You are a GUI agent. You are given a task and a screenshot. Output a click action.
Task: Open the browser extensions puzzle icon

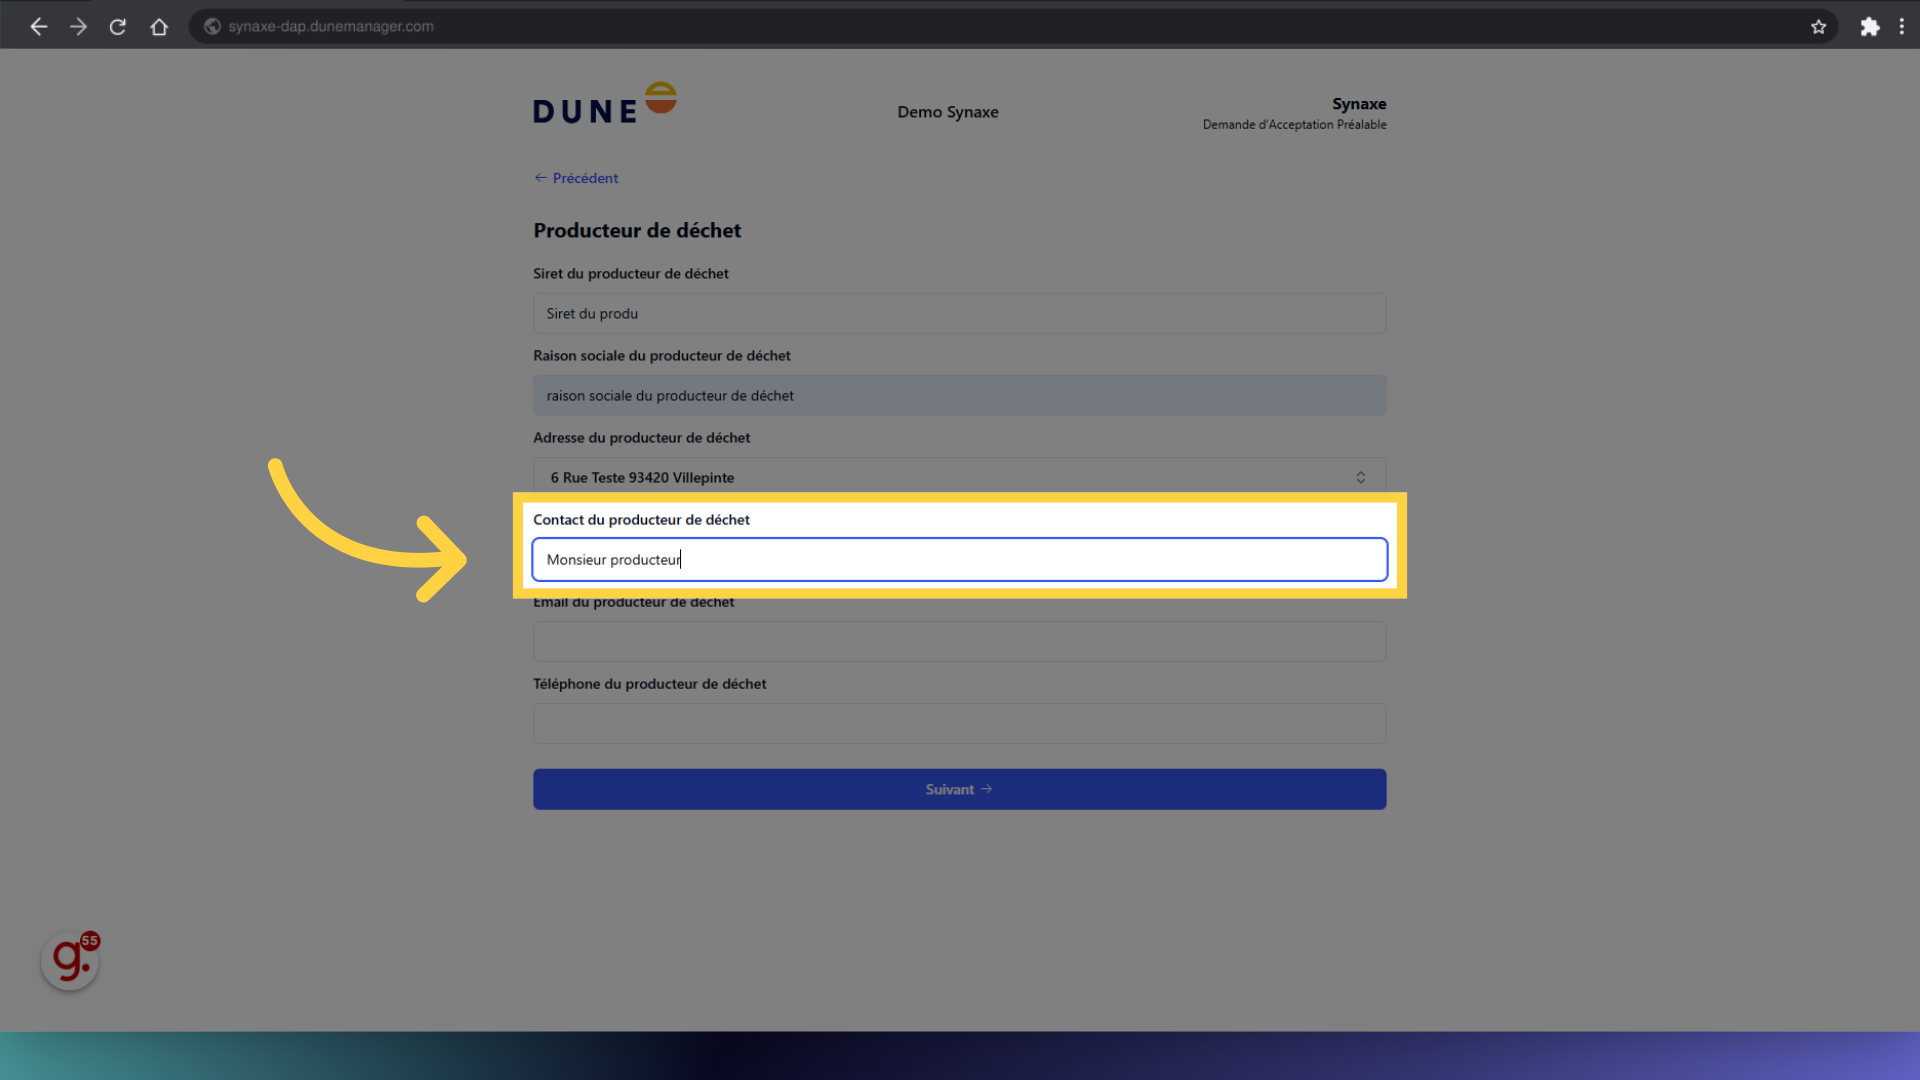click(x=1870, y=26)
